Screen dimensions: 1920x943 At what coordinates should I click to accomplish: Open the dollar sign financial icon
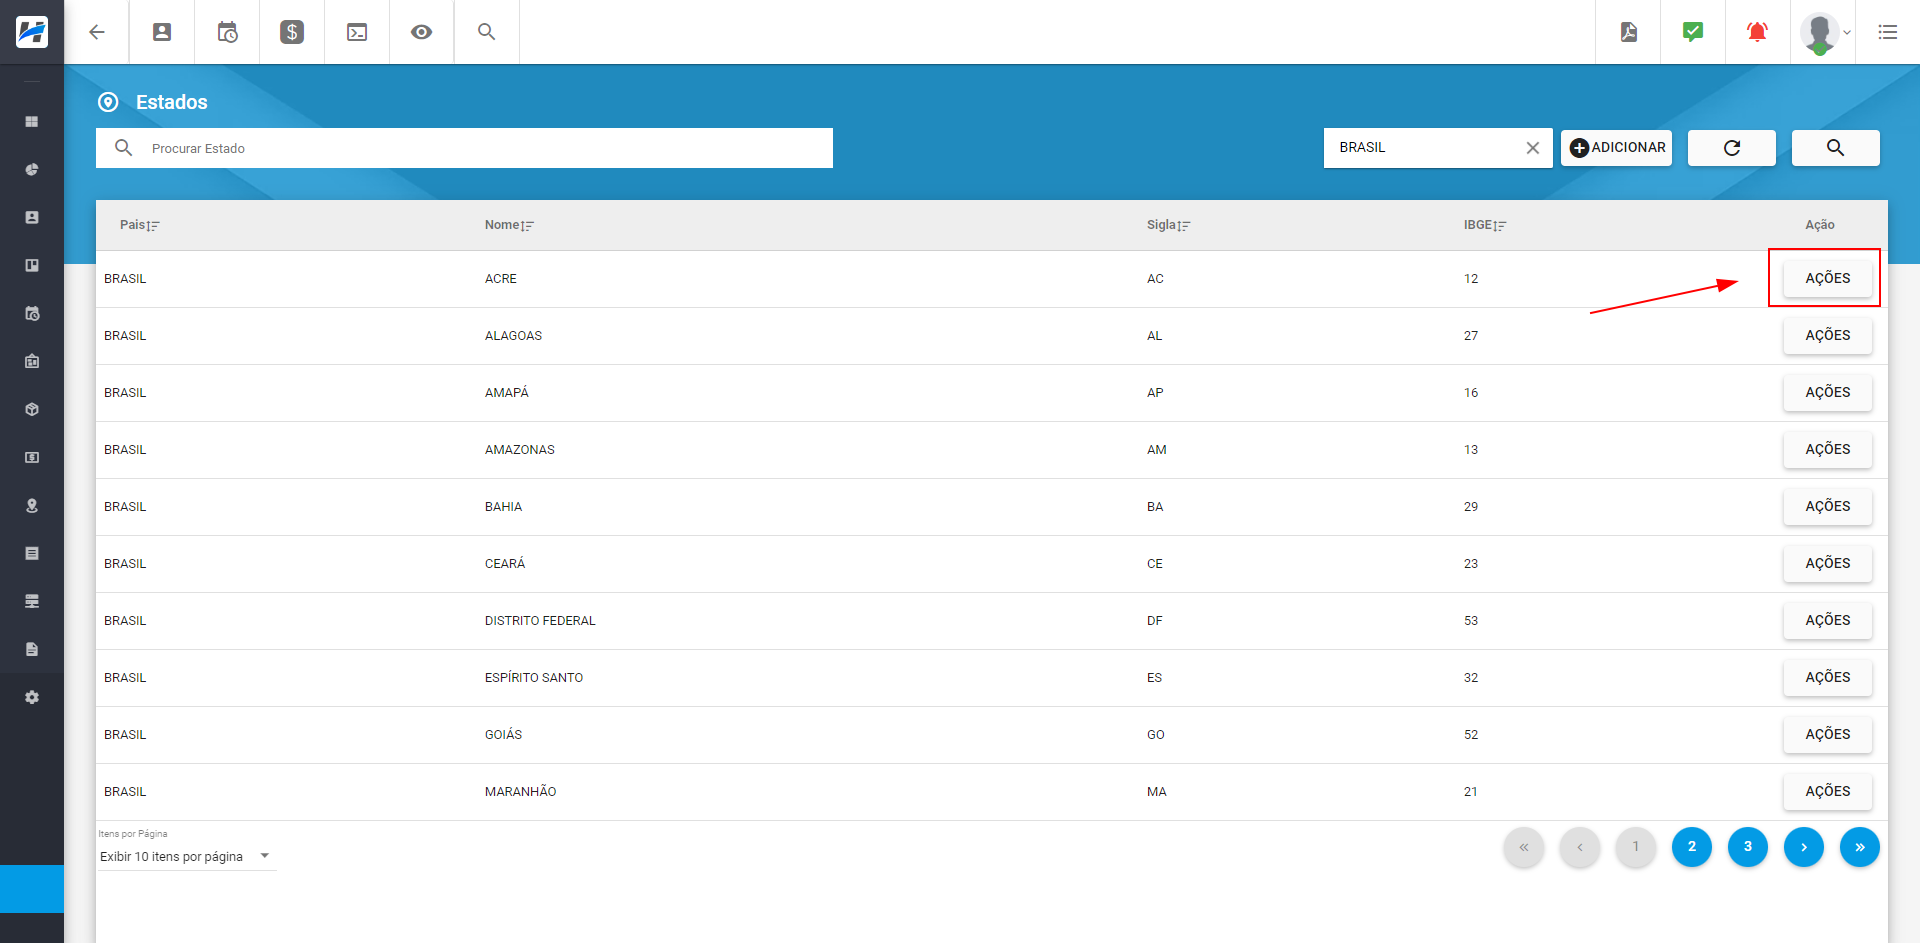(x=292, y=32)
